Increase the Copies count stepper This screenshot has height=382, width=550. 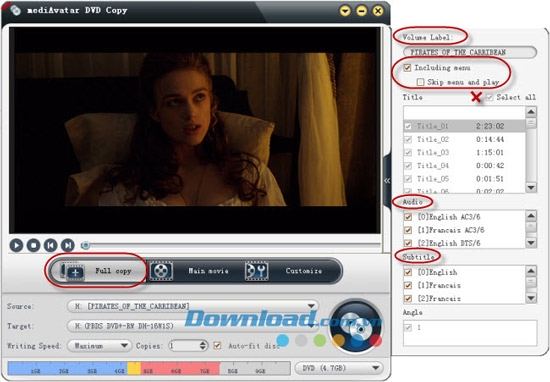pos(202,343)
